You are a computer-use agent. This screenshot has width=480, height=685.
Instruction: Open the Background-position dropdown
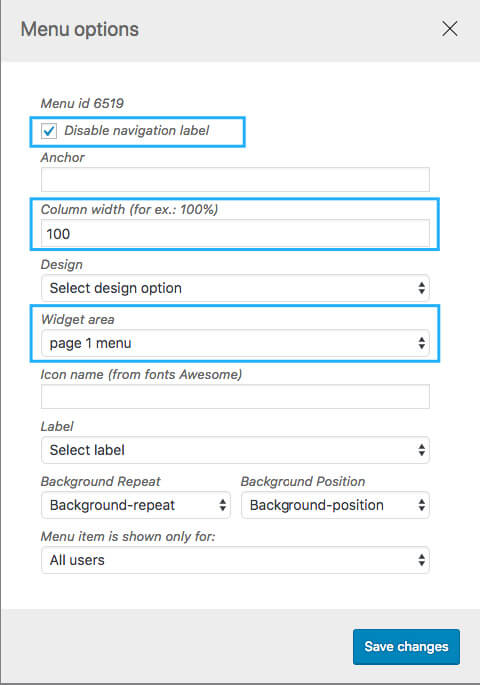coord(335,505)
